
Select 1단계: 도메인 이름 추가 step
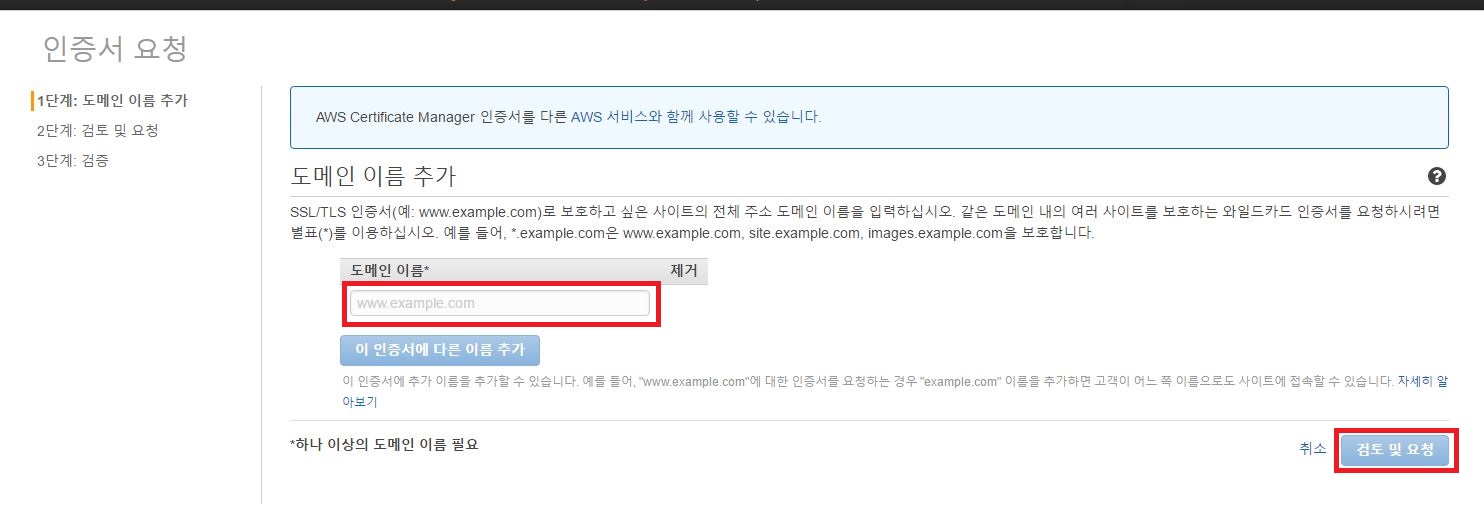pos(111,101)
